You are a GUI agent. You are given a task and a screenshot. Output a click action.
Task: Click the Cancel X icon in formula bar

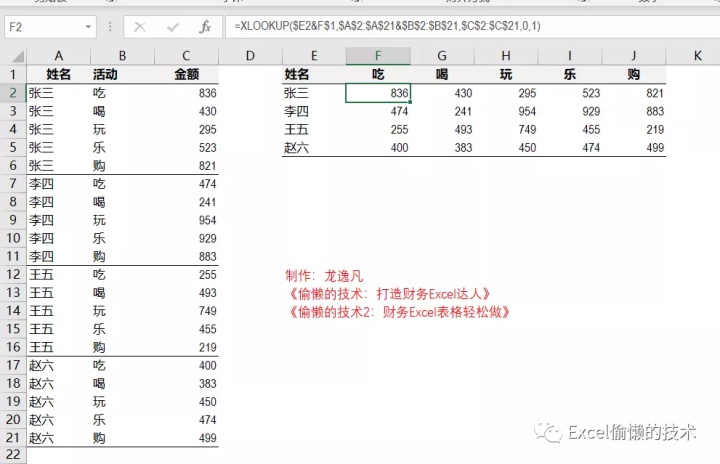140,27
